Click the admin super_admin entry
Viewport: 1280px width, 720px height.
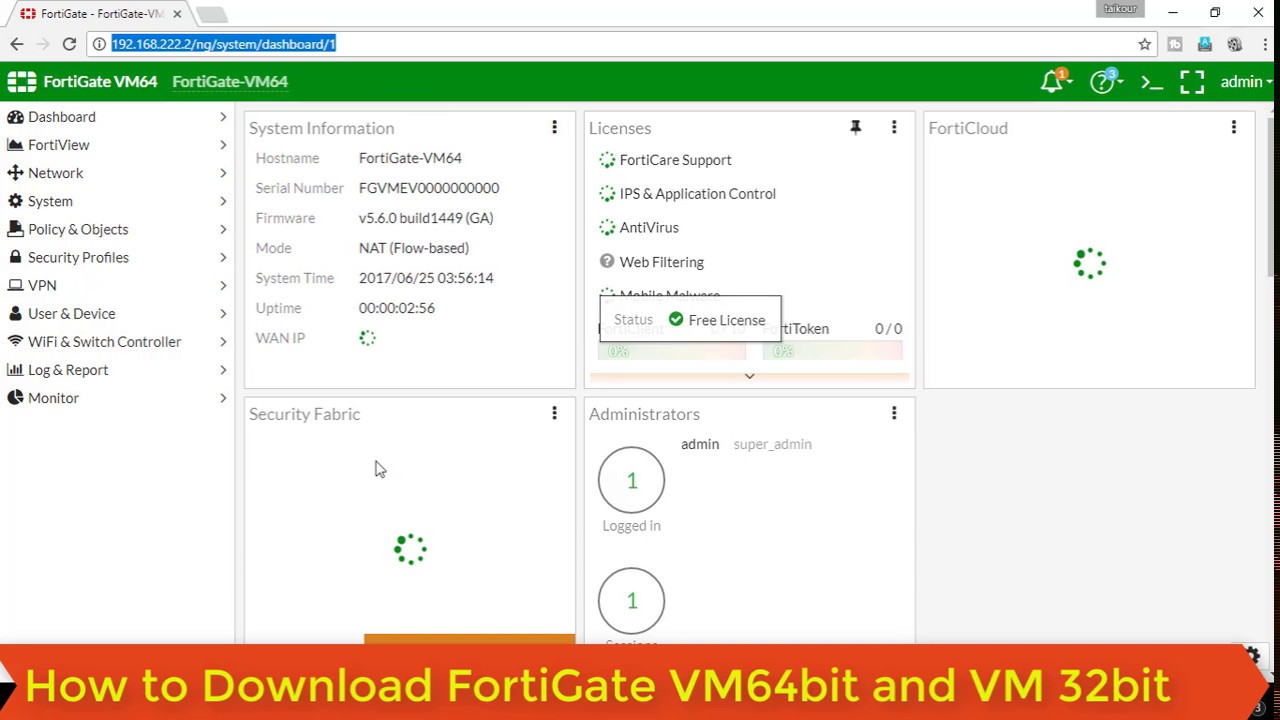746,444
